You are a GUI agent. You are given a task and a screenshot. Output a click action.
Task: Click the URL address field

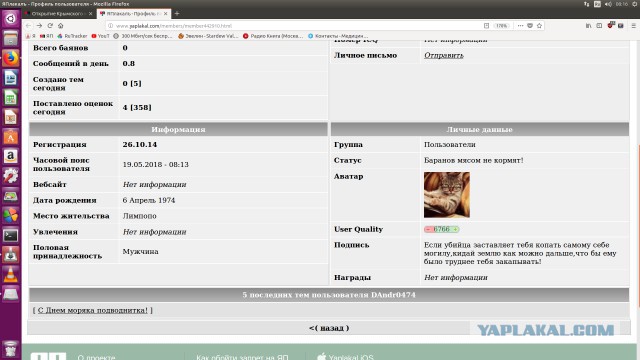[x=294, y=26]
